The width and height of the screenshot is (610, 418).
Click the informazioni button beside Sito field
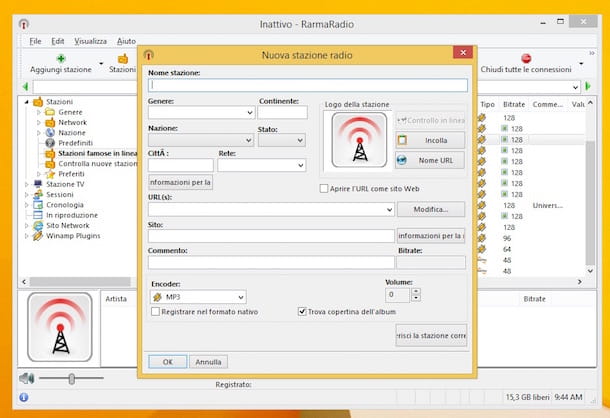coord(431,236)
